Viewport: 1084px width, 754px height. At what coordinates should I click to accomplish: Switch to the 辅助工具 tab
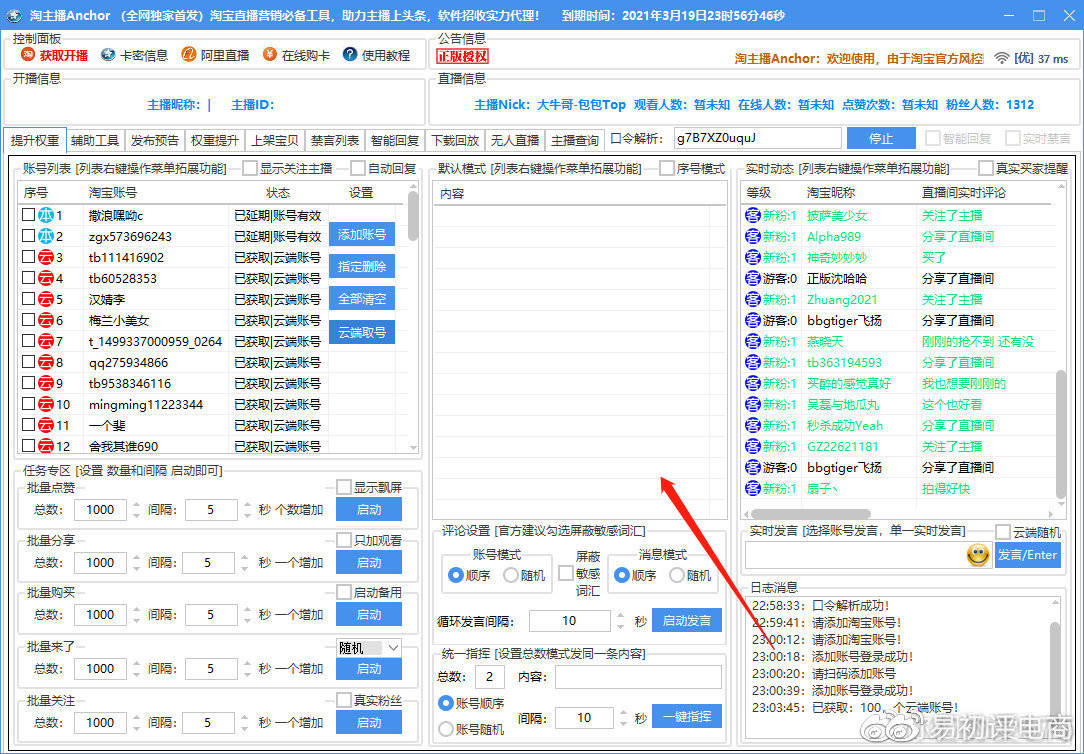coord(94,140)
